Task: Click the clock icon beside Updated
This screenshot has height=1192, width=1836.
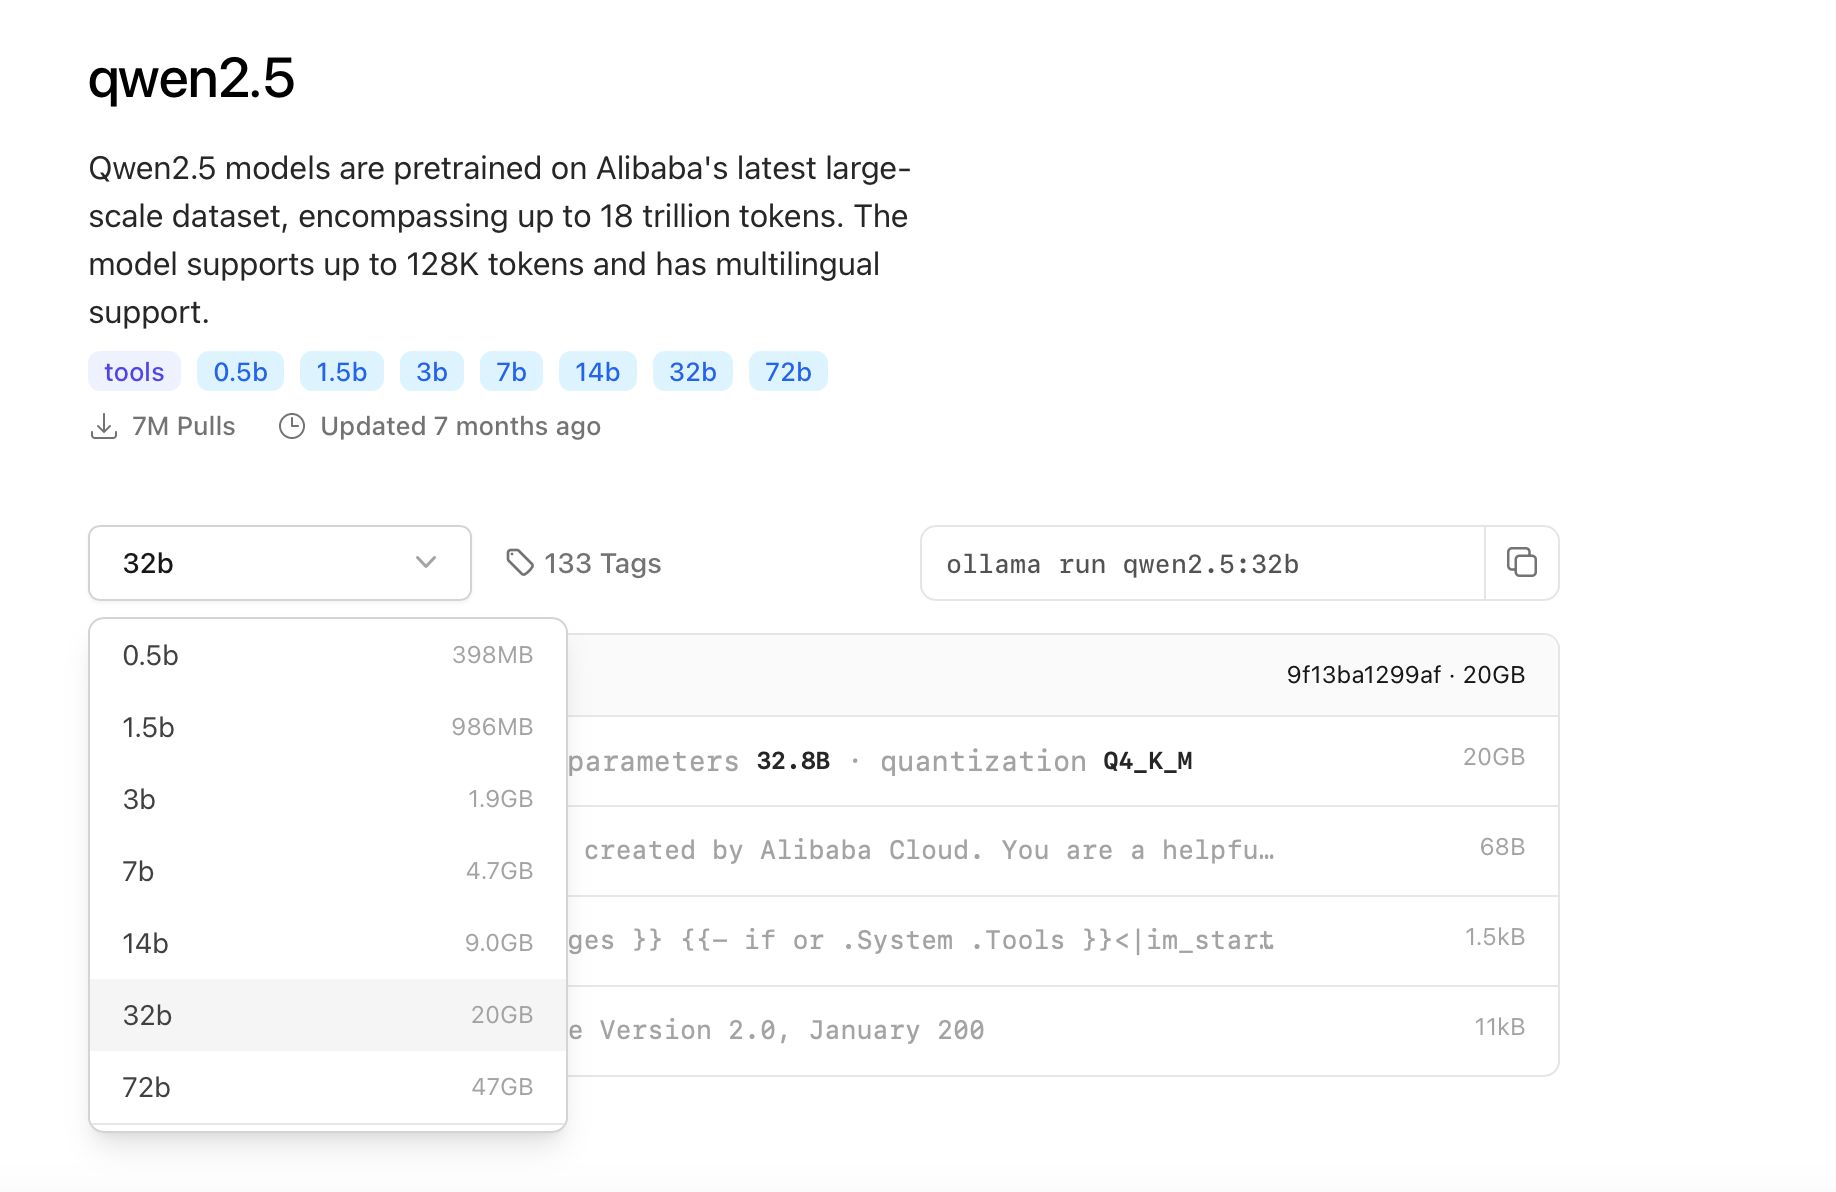Action: click(x=292, y=427)
